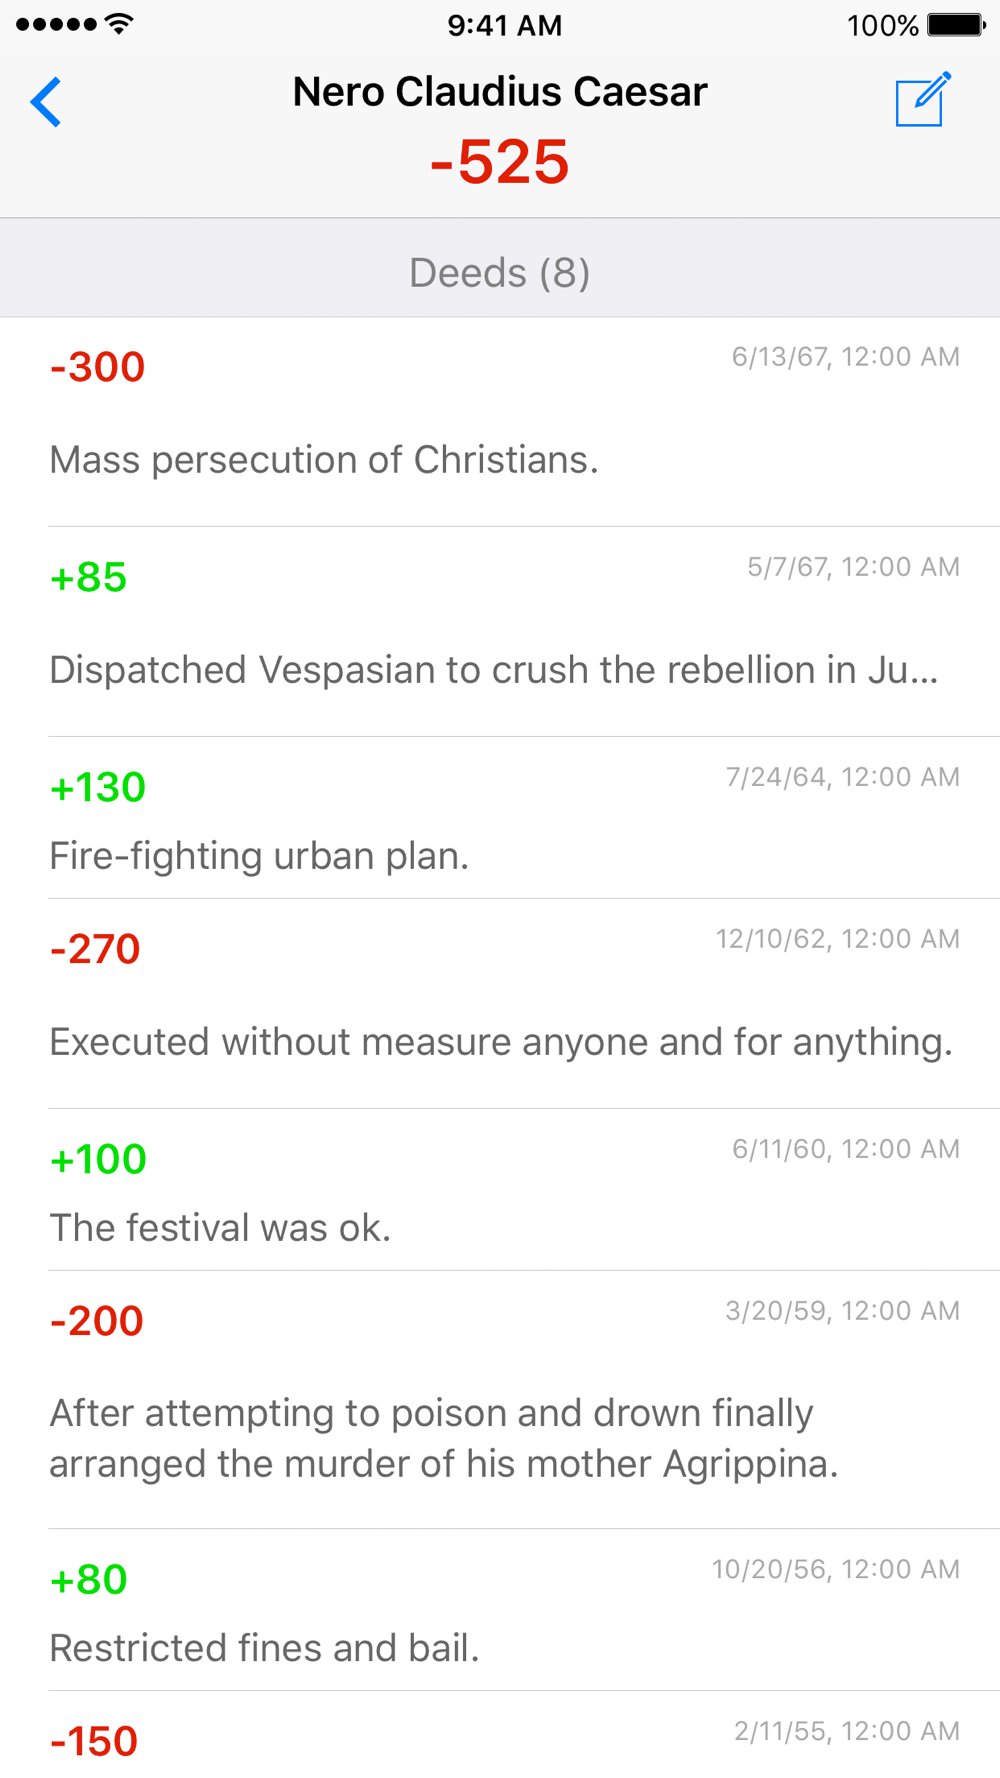Tap the 12/10/62 timestamp
Image resolution: width=1000 pixels, height=1778 pixels.
[838, 939]
